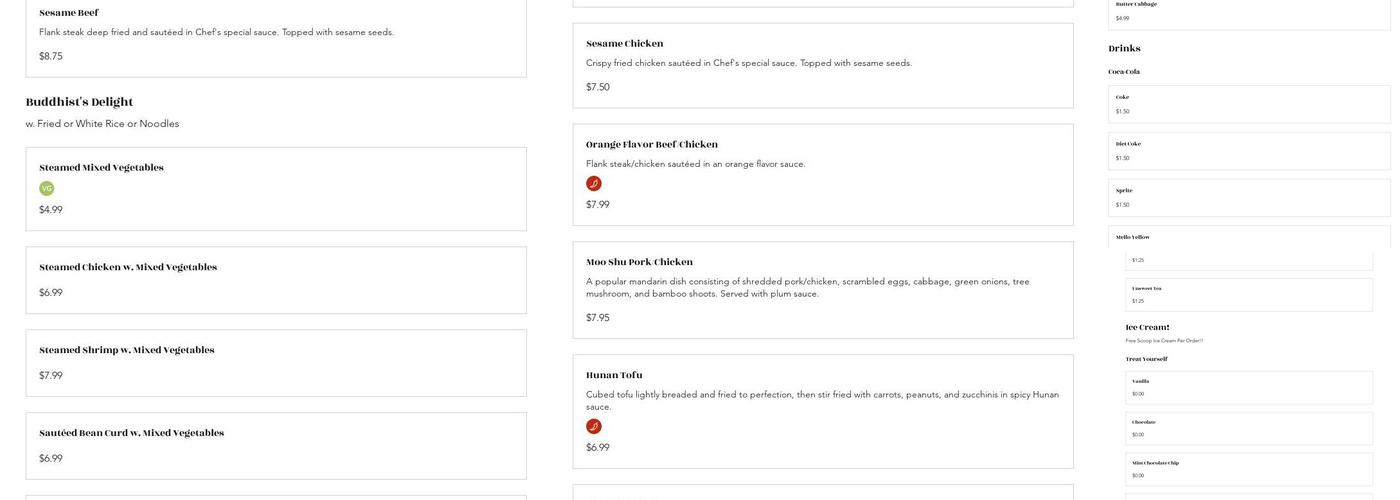
Task: Click the spicy icon under Hunan Tofu
Action: pos(593,427)
